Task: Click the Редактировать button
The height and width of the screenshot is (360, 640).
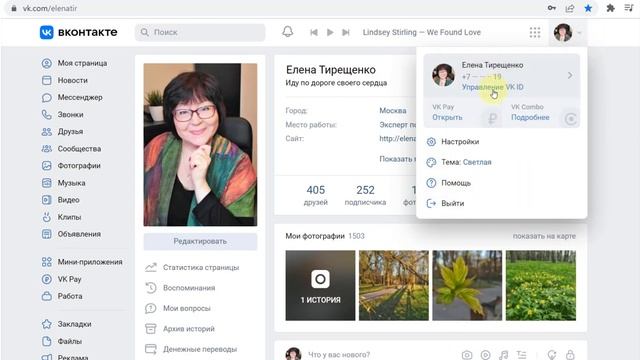Action: (200, 242)
